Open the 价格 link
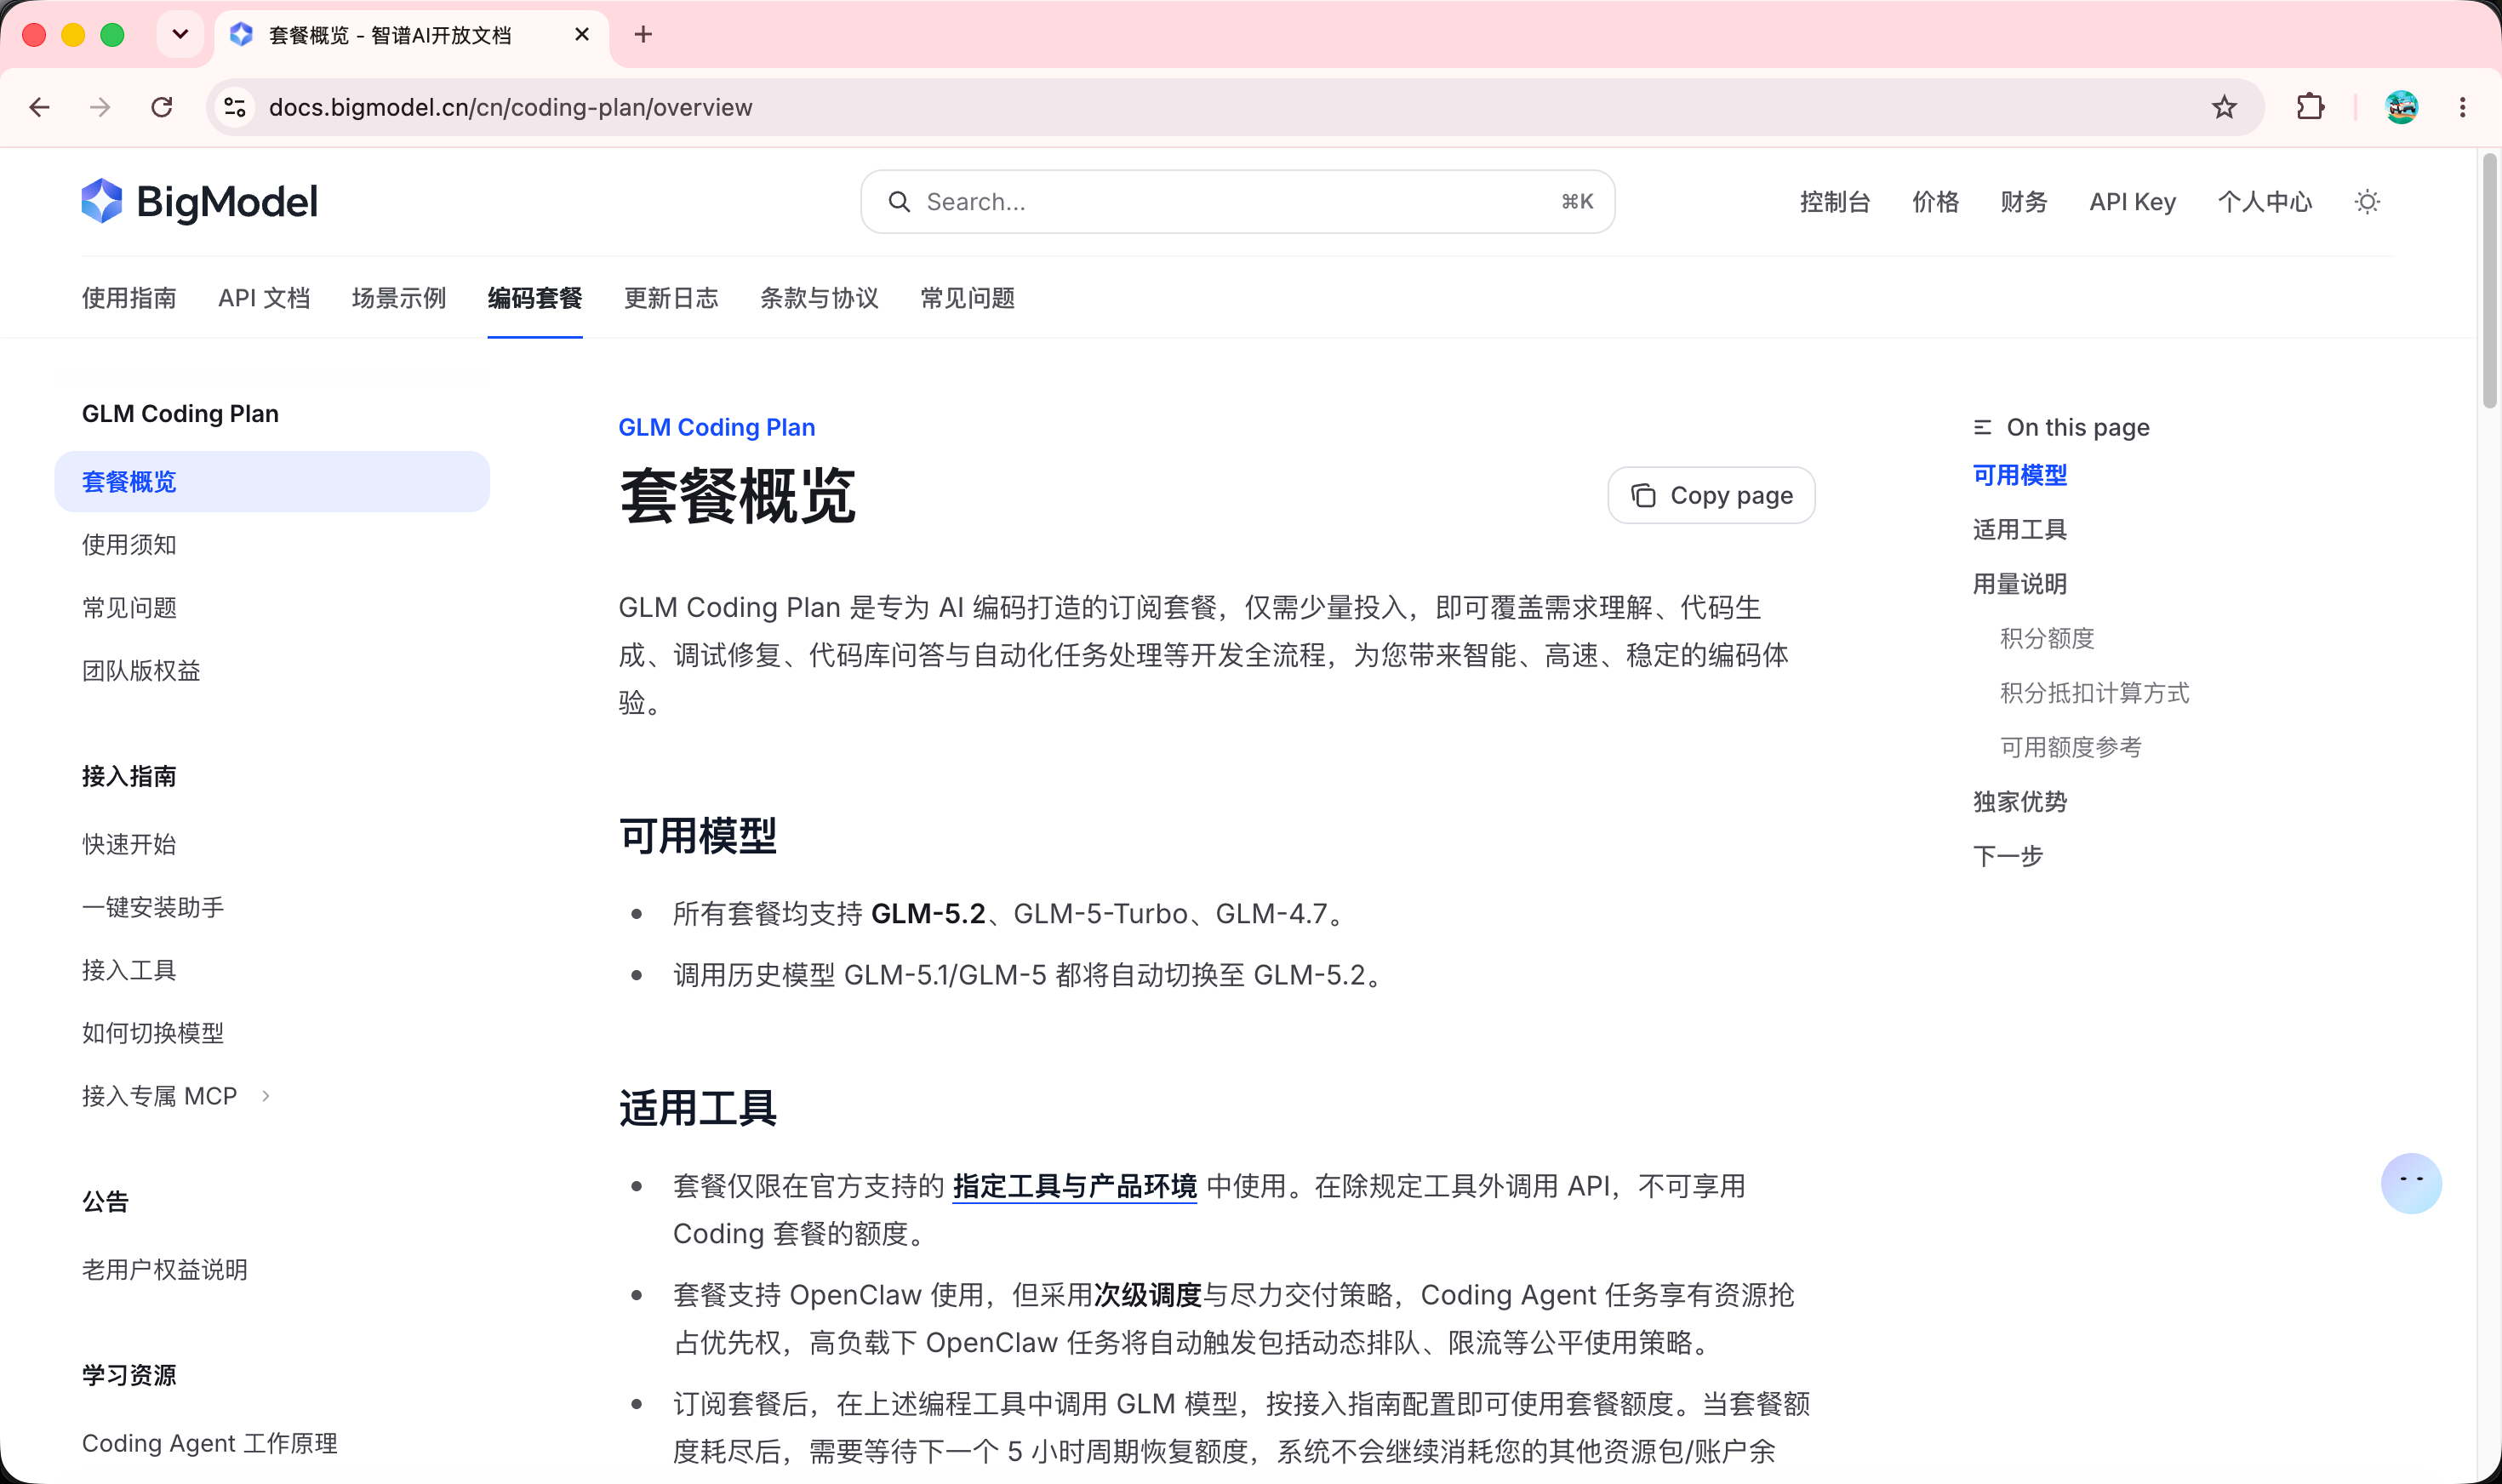The height and width of the screenshot is (1484, 2502). pyautogui.click(x=1935, y=202)
